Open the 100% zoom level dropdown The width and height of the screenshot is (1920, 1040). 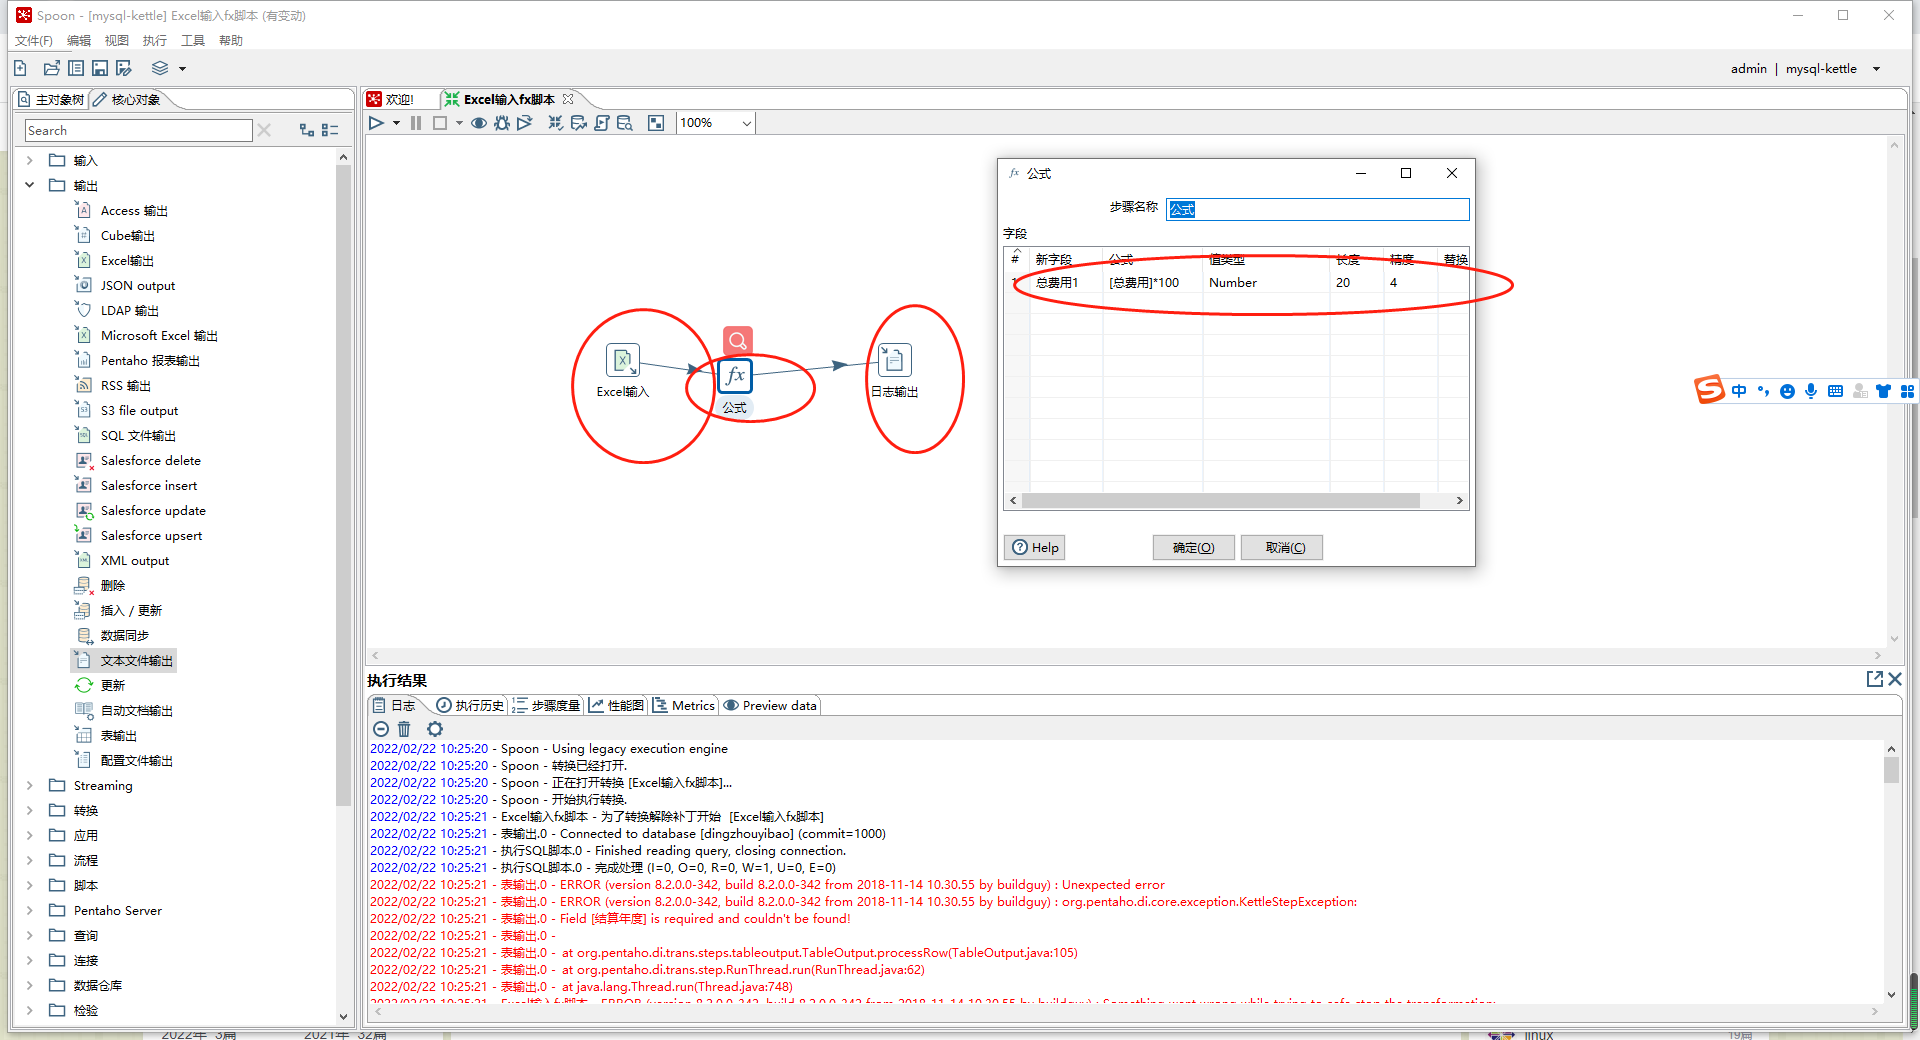click(746, 123)
